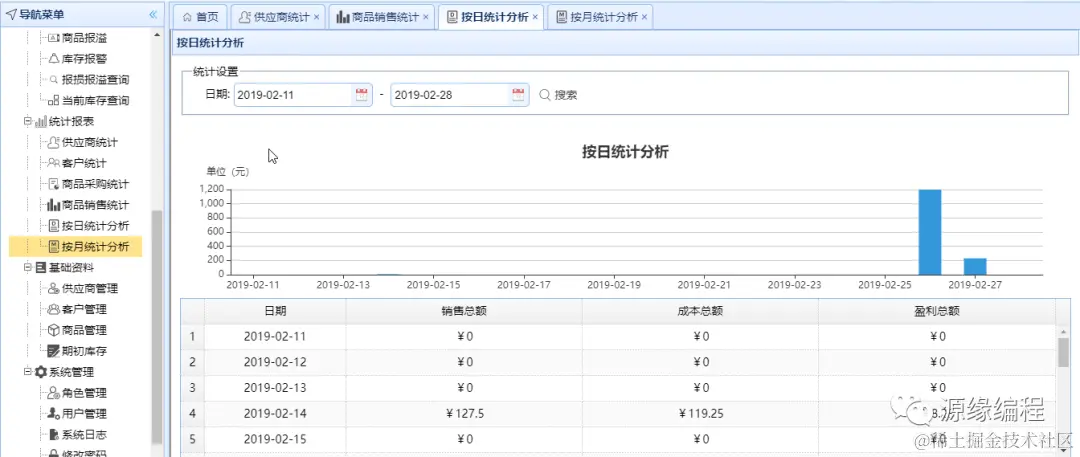This screenshot has width=1080, height=457.
Task: Open 客户统计 in the navigation tree
Action: (x=77, y=163)
